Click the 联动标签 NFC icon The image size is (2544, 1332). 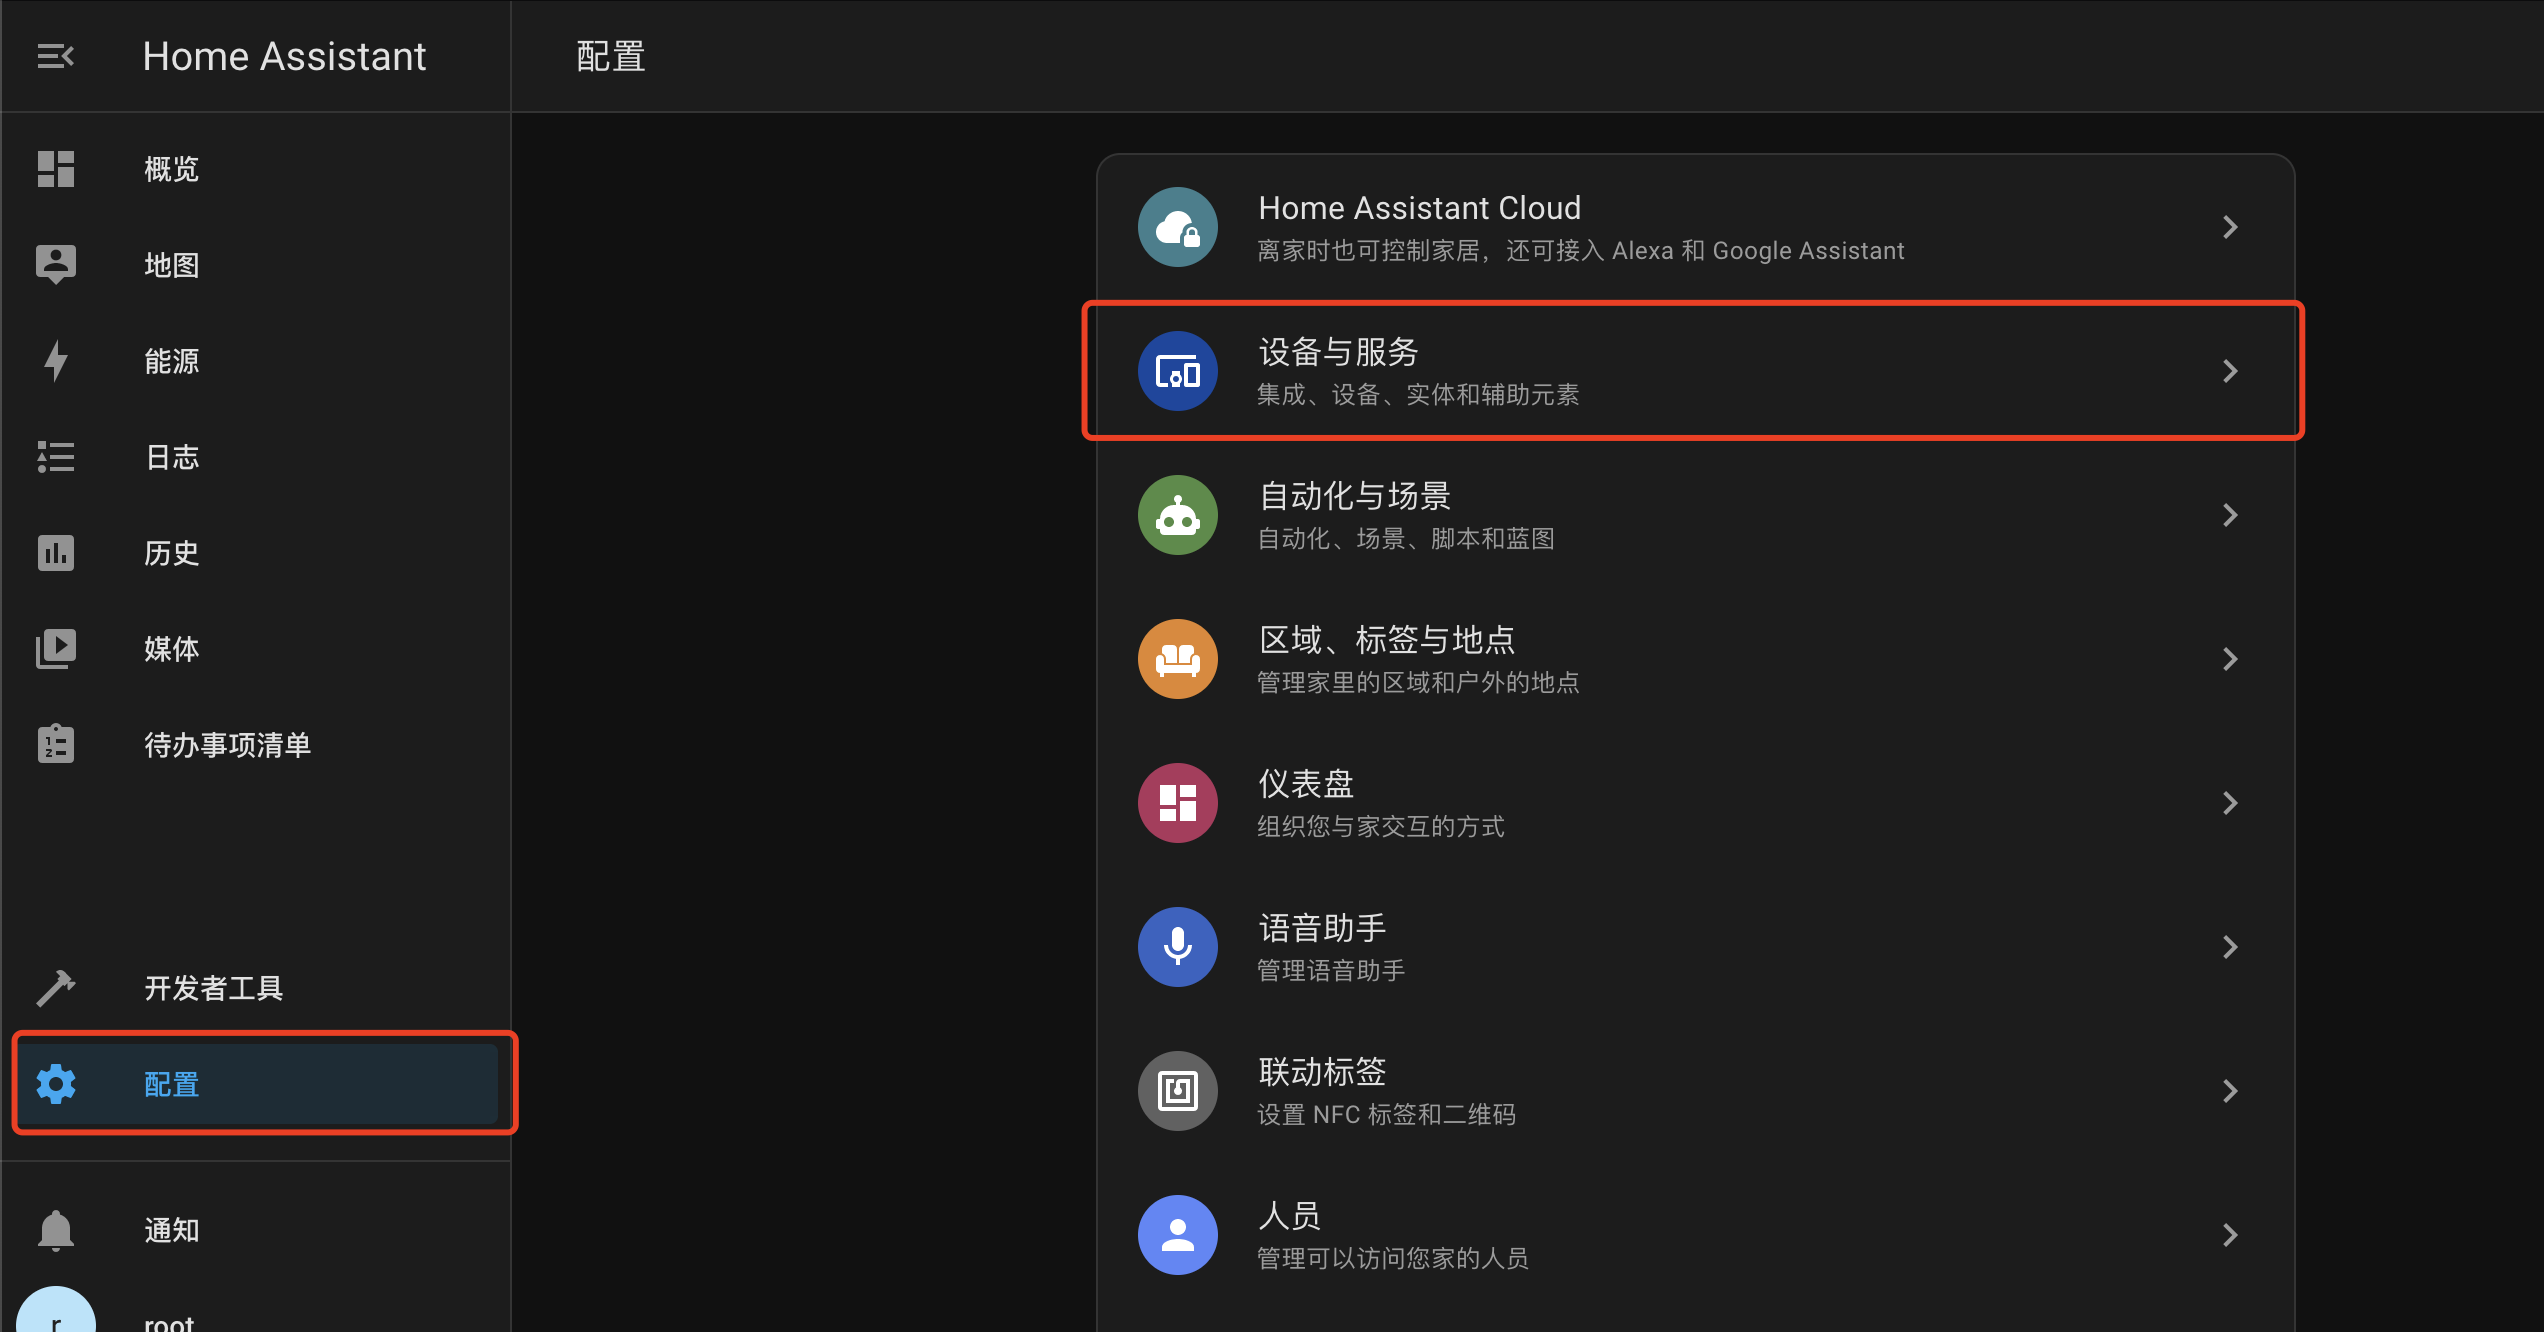[1178, 1091]
